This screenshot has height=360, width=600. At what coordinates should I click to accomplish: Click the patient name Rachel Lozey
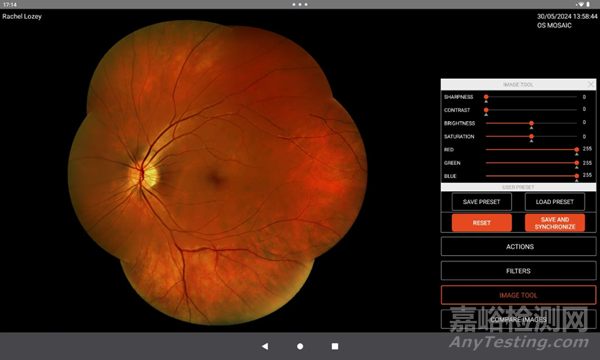tap(22, 16)
